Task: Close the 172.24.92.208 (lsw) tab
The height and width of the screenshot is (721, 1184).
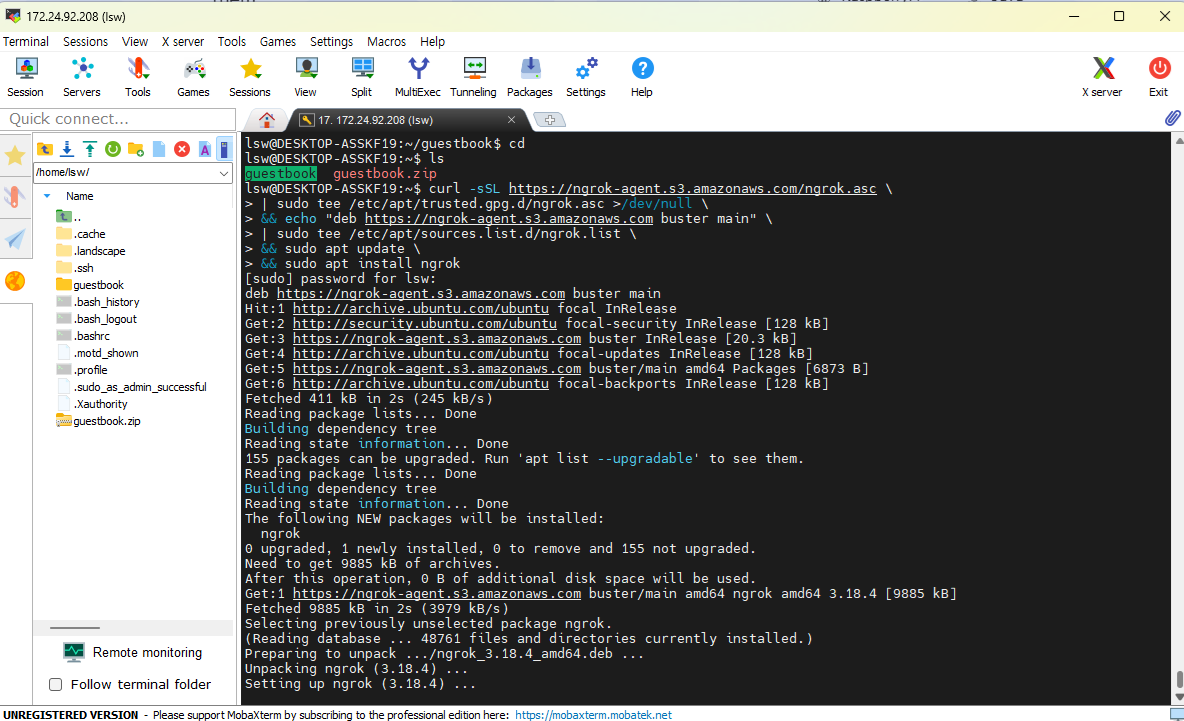Action: tap(511, 120)
